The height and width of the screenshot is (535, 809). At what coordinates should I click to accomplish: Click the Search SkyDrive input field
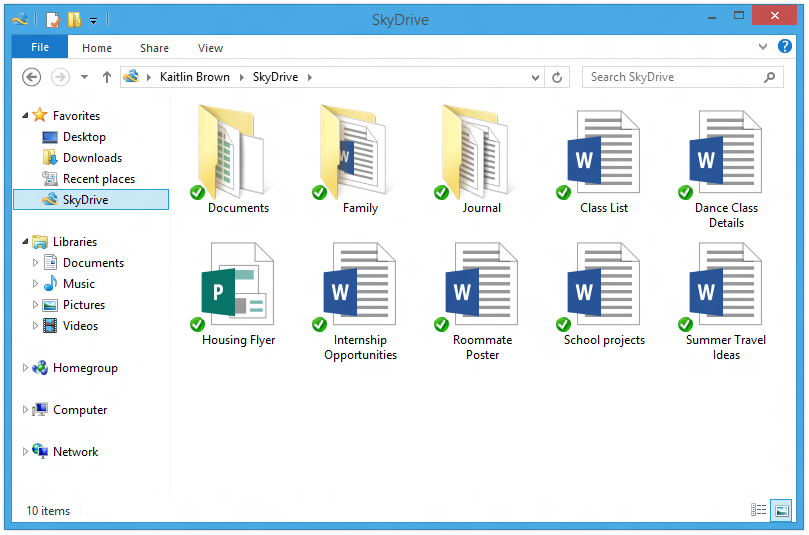point(670,77)
